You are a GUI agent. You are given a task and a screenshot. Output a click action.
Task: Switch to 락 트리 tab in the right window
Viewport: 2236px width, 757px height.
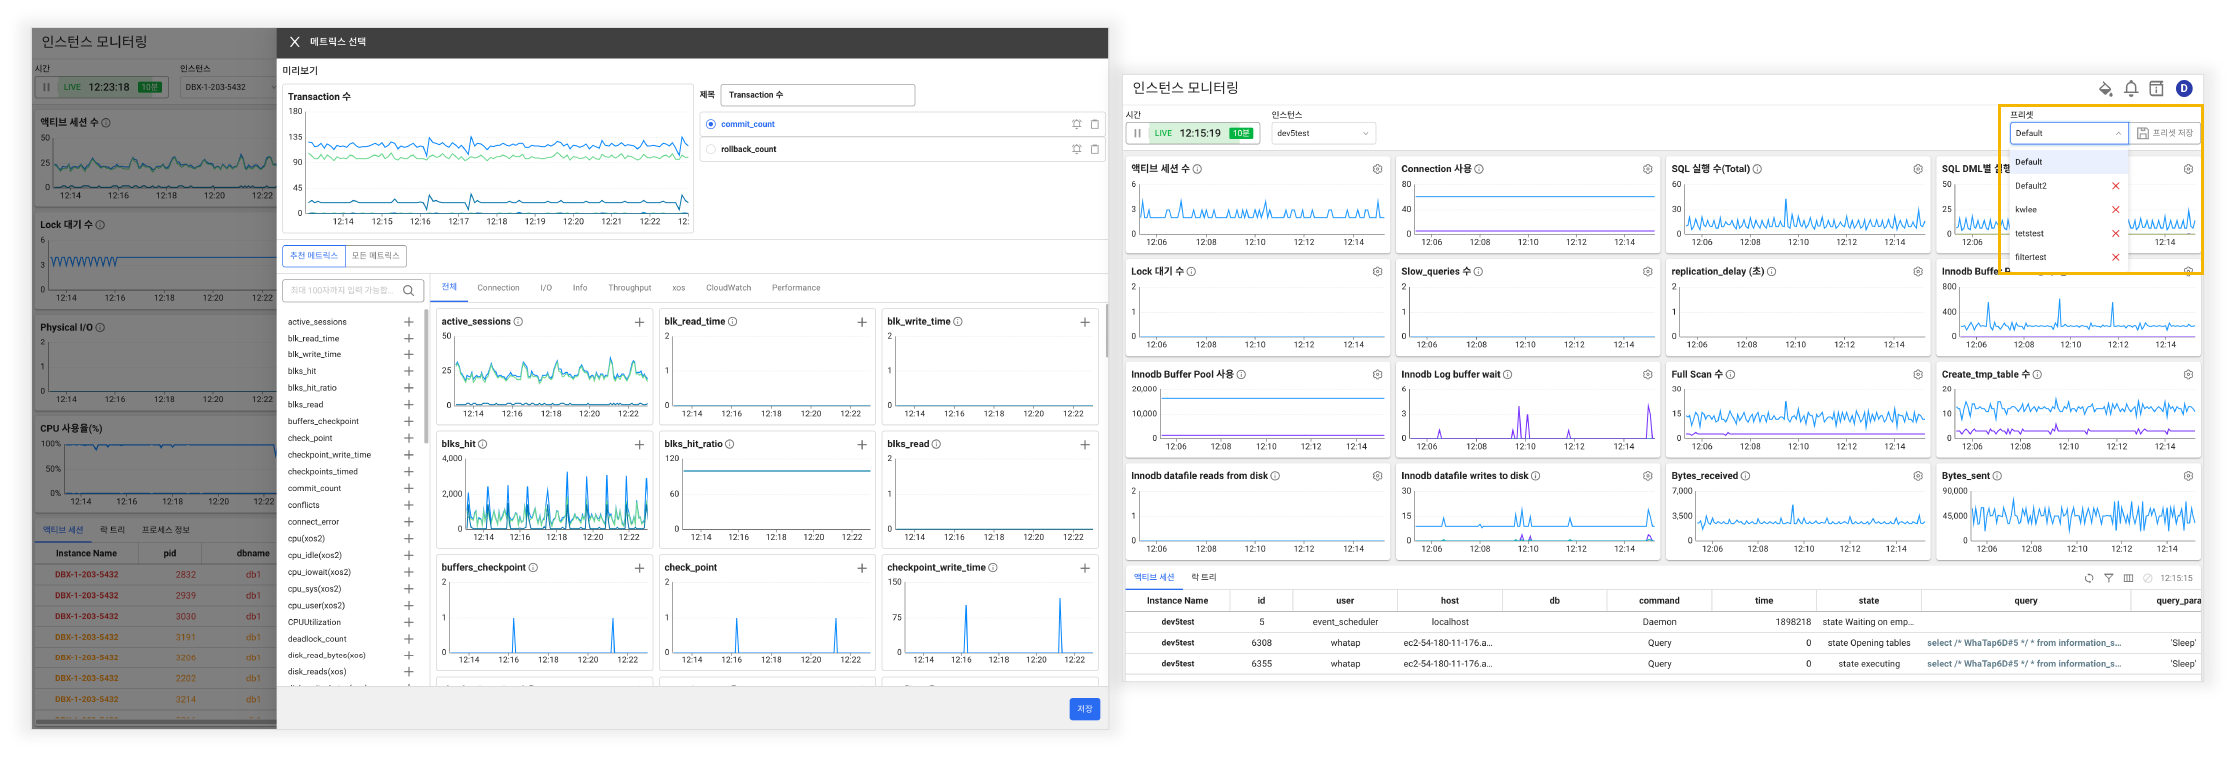click(x=1204, y=578)
